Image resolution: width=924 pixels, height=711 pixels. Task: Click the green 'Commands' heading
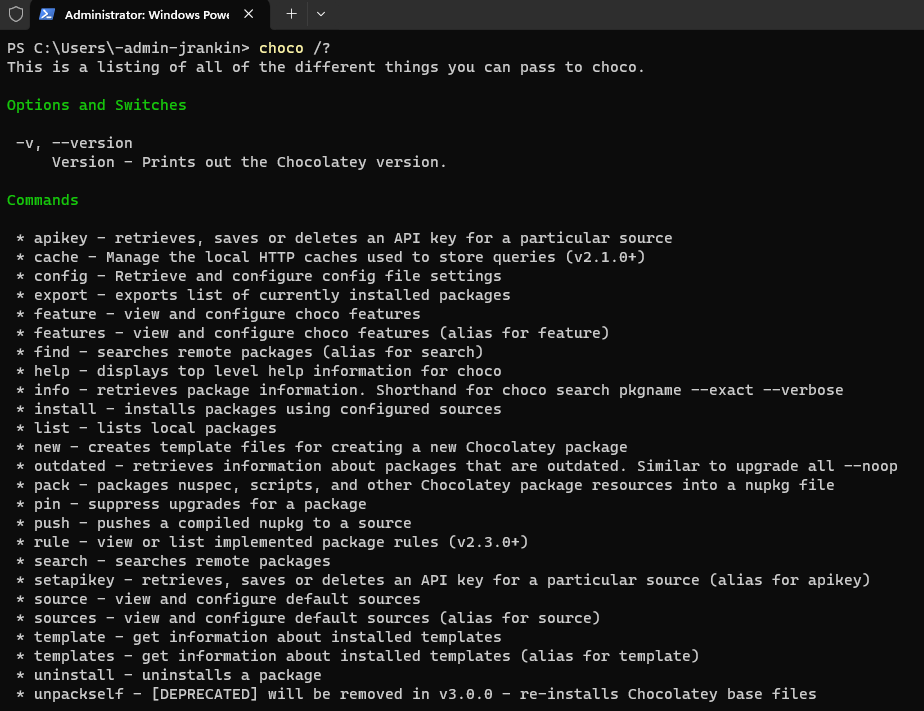pos(43,200)
